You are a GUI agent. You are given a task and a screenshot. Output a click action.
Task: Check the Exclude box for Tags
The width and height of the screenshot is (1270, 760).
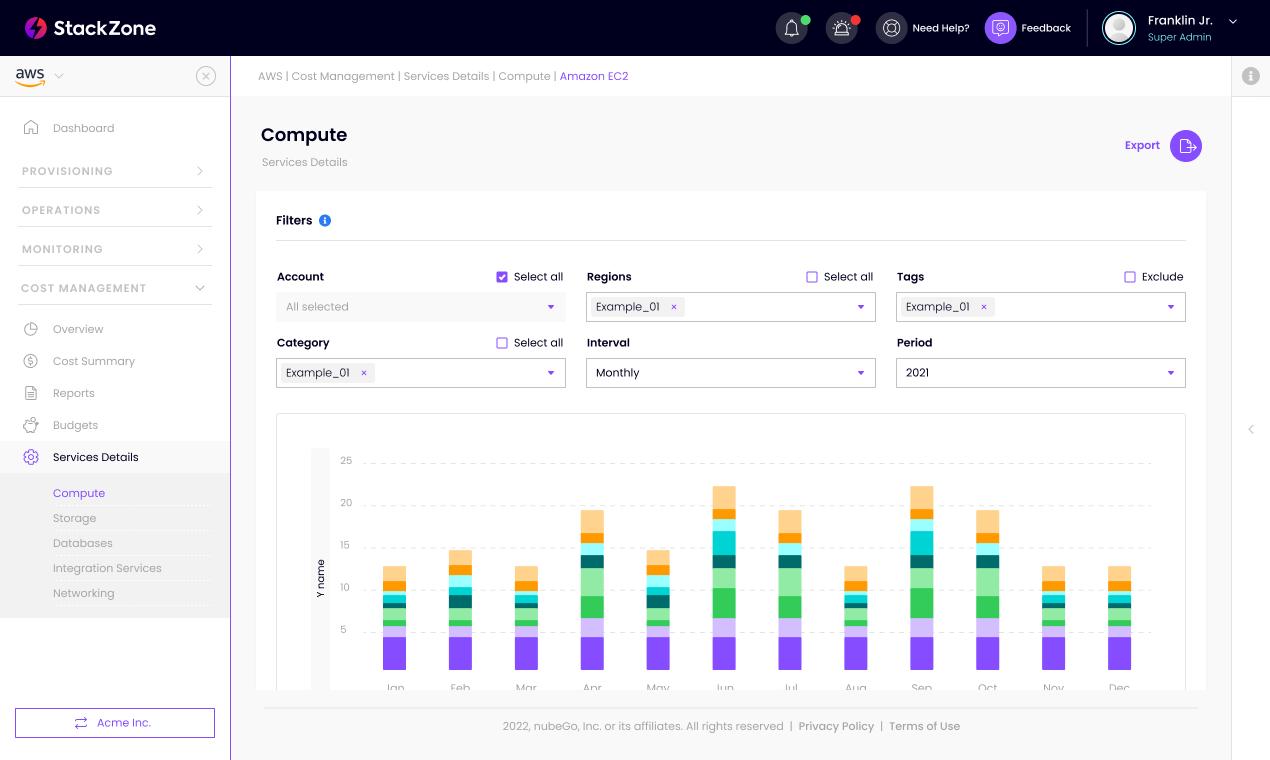(x=1130, y=276)
